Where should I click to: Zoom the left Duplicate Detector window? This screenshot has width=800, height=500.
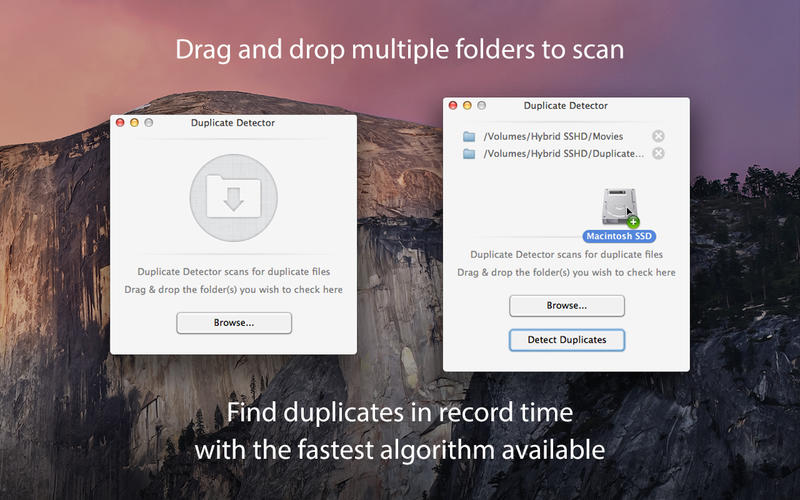tap(149, 123)
